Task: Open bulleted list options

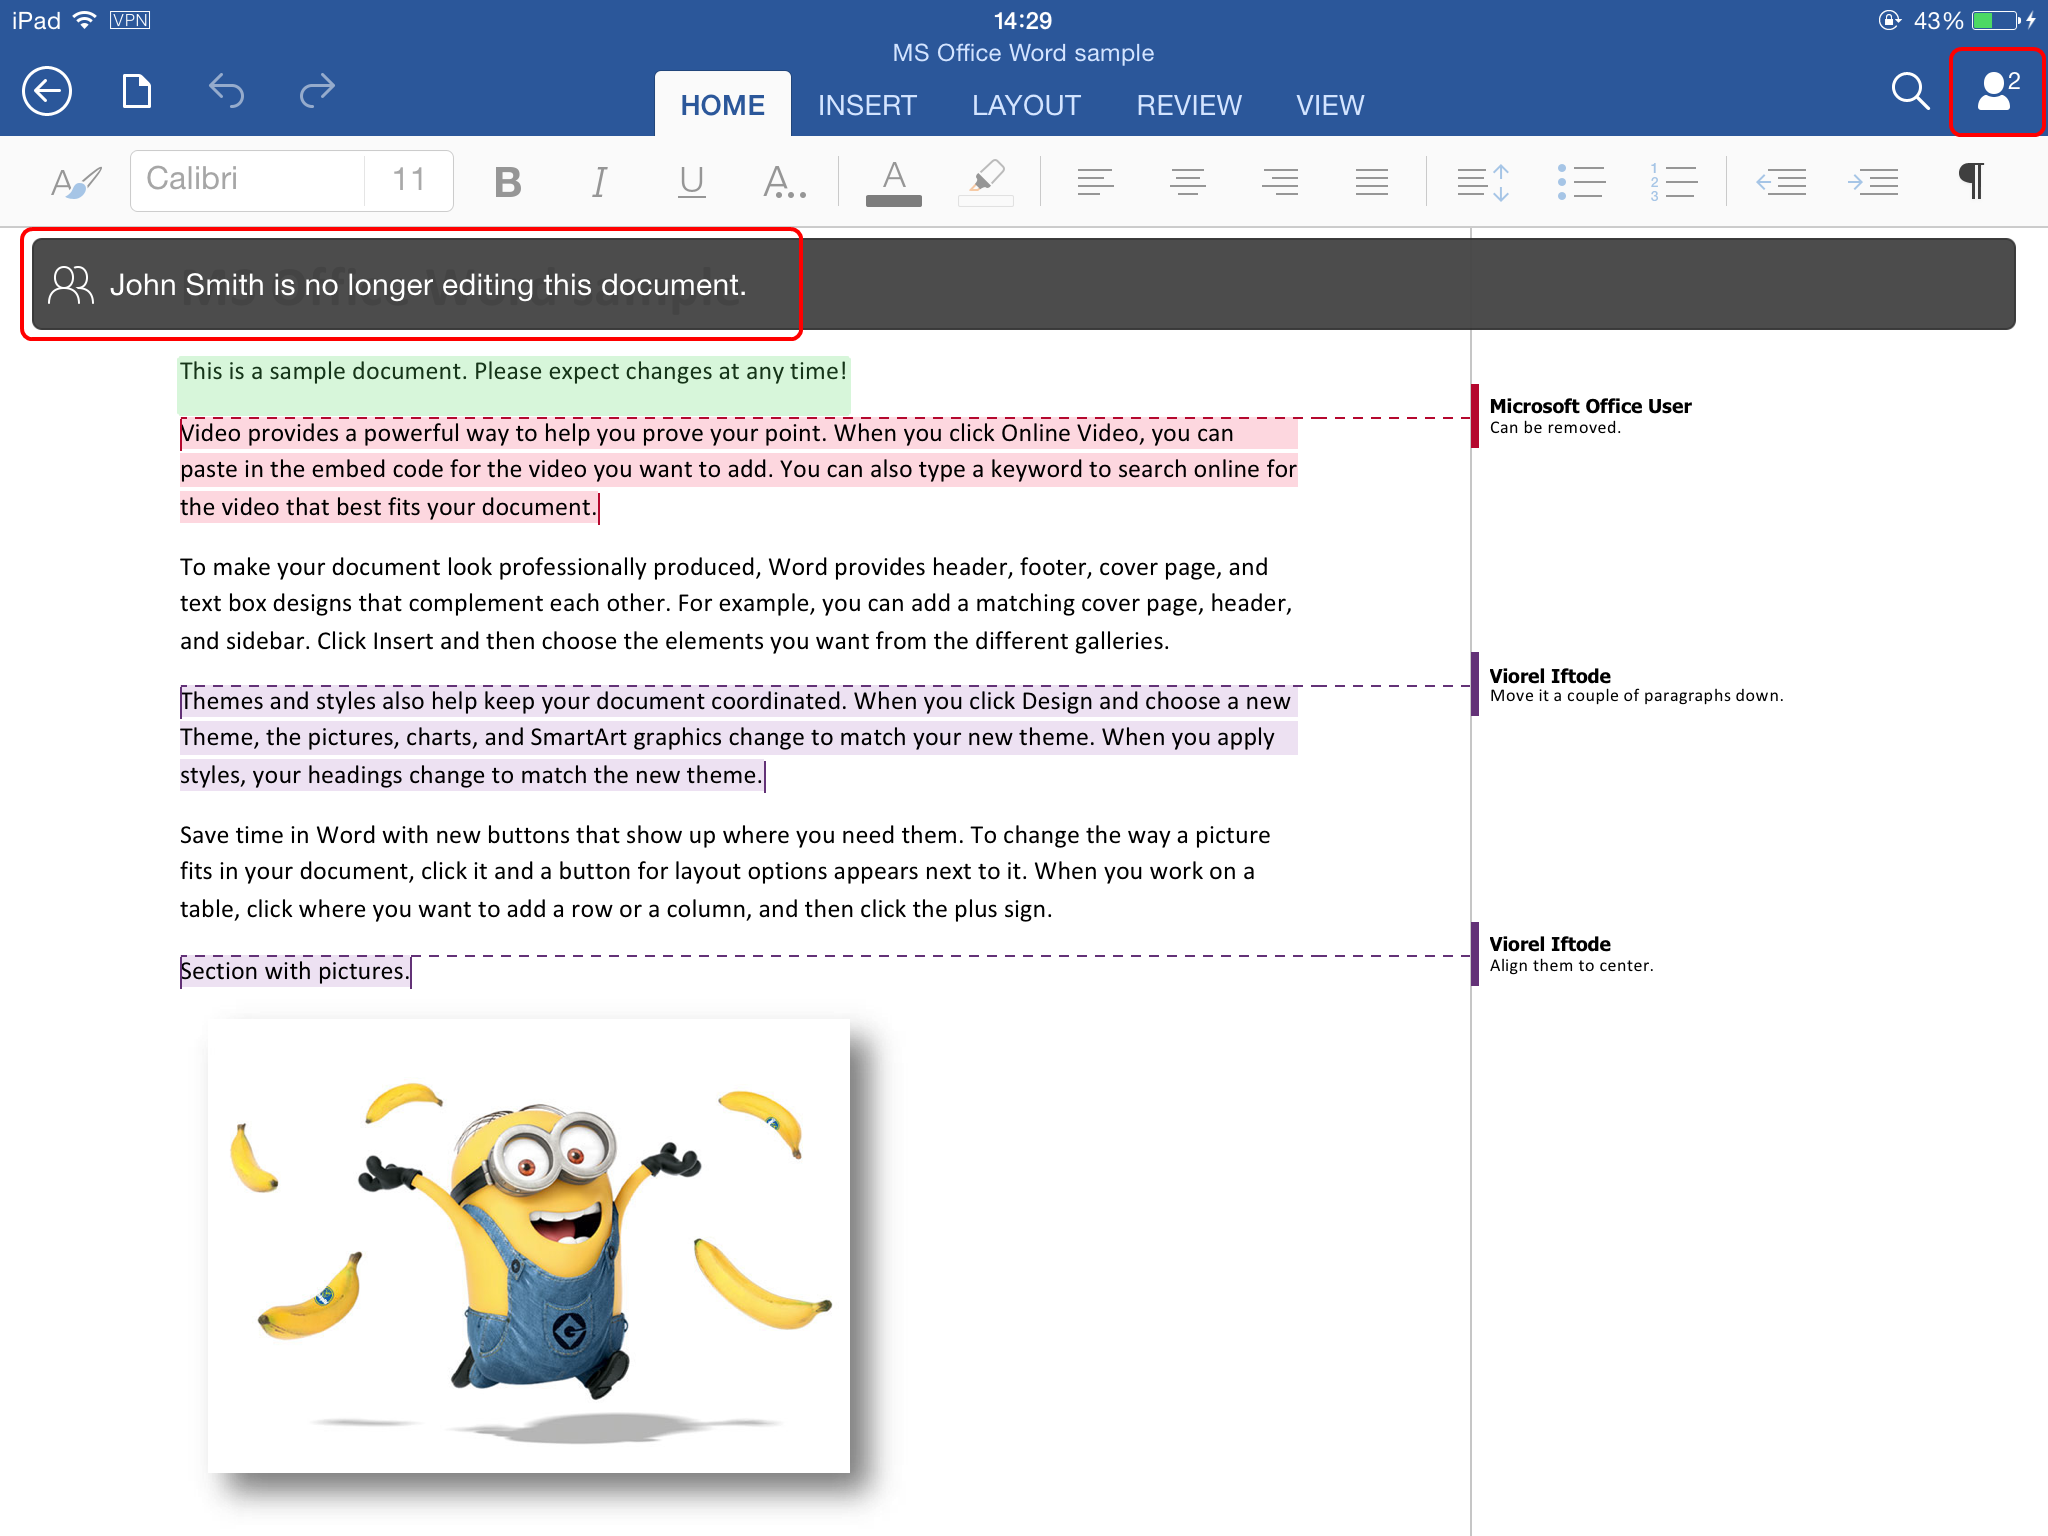Action: (1581, 182)
